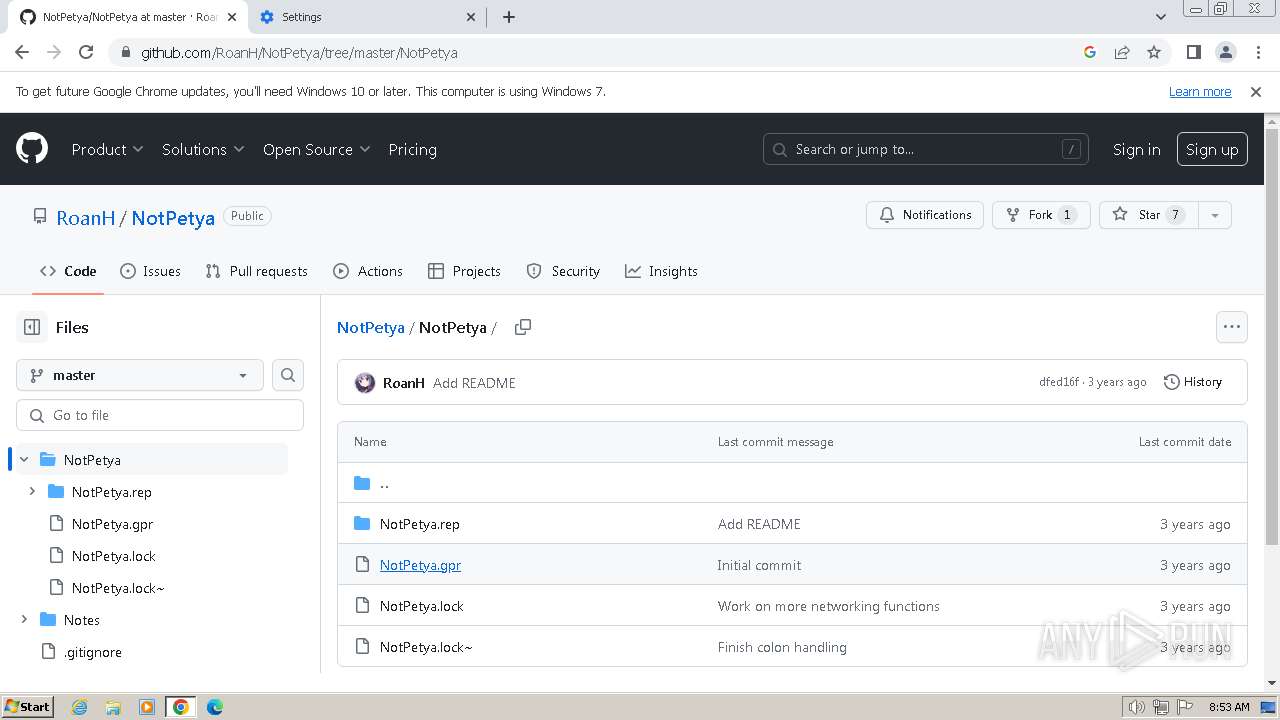Open NotPetya.lock~ file in list

[x=426, y=647]
